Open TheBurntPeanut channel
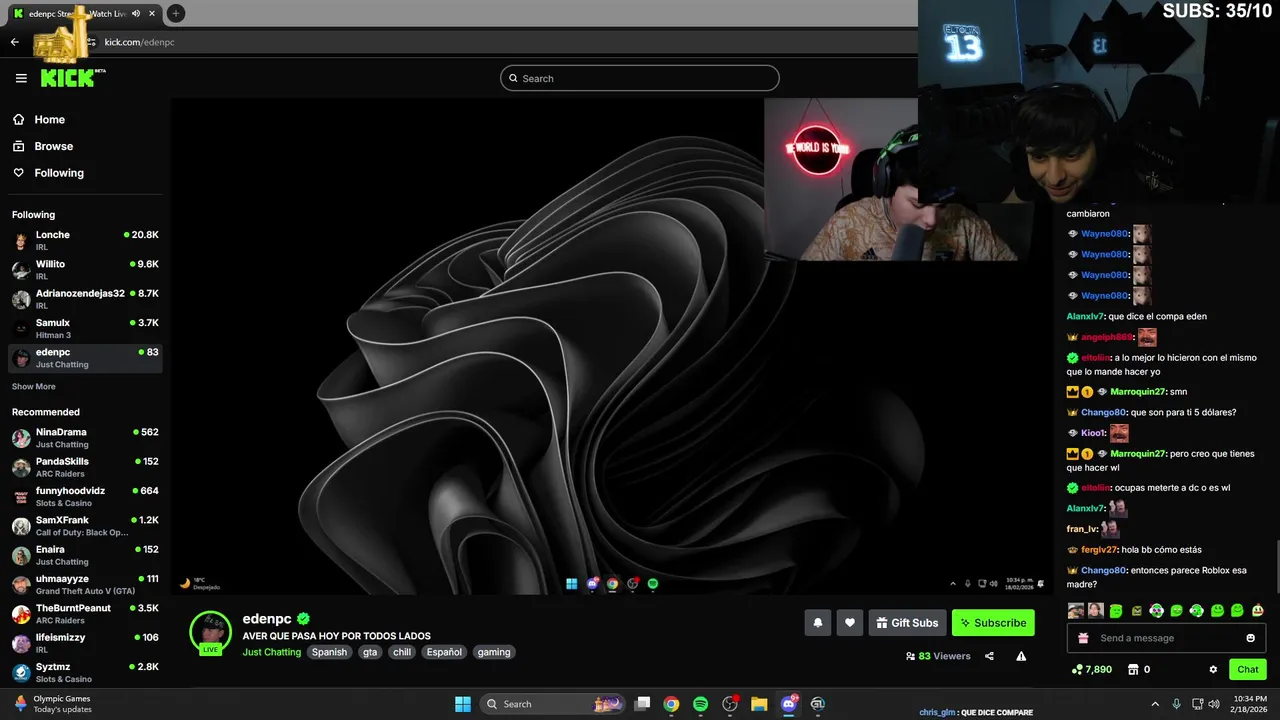Image resolution: width=1280 pixels, height=720 pixels. [85, 614]
